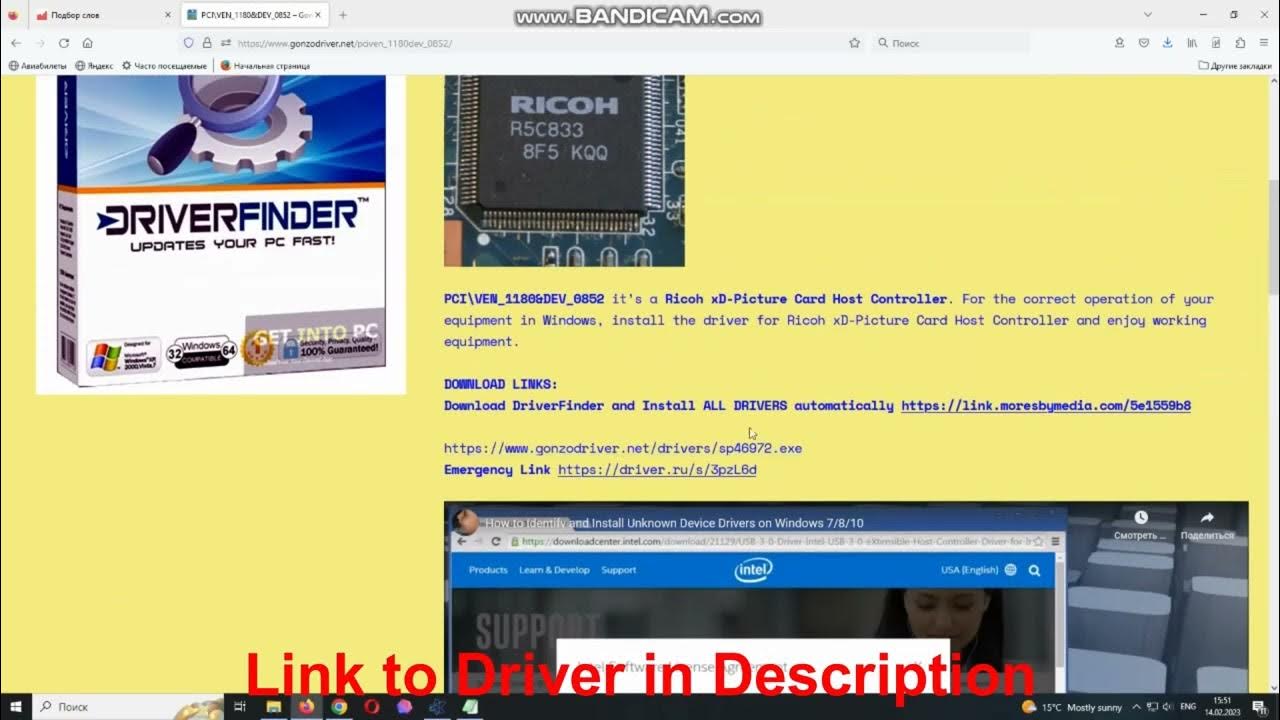Open the tracking protection shield icon

tap(188, 43)
